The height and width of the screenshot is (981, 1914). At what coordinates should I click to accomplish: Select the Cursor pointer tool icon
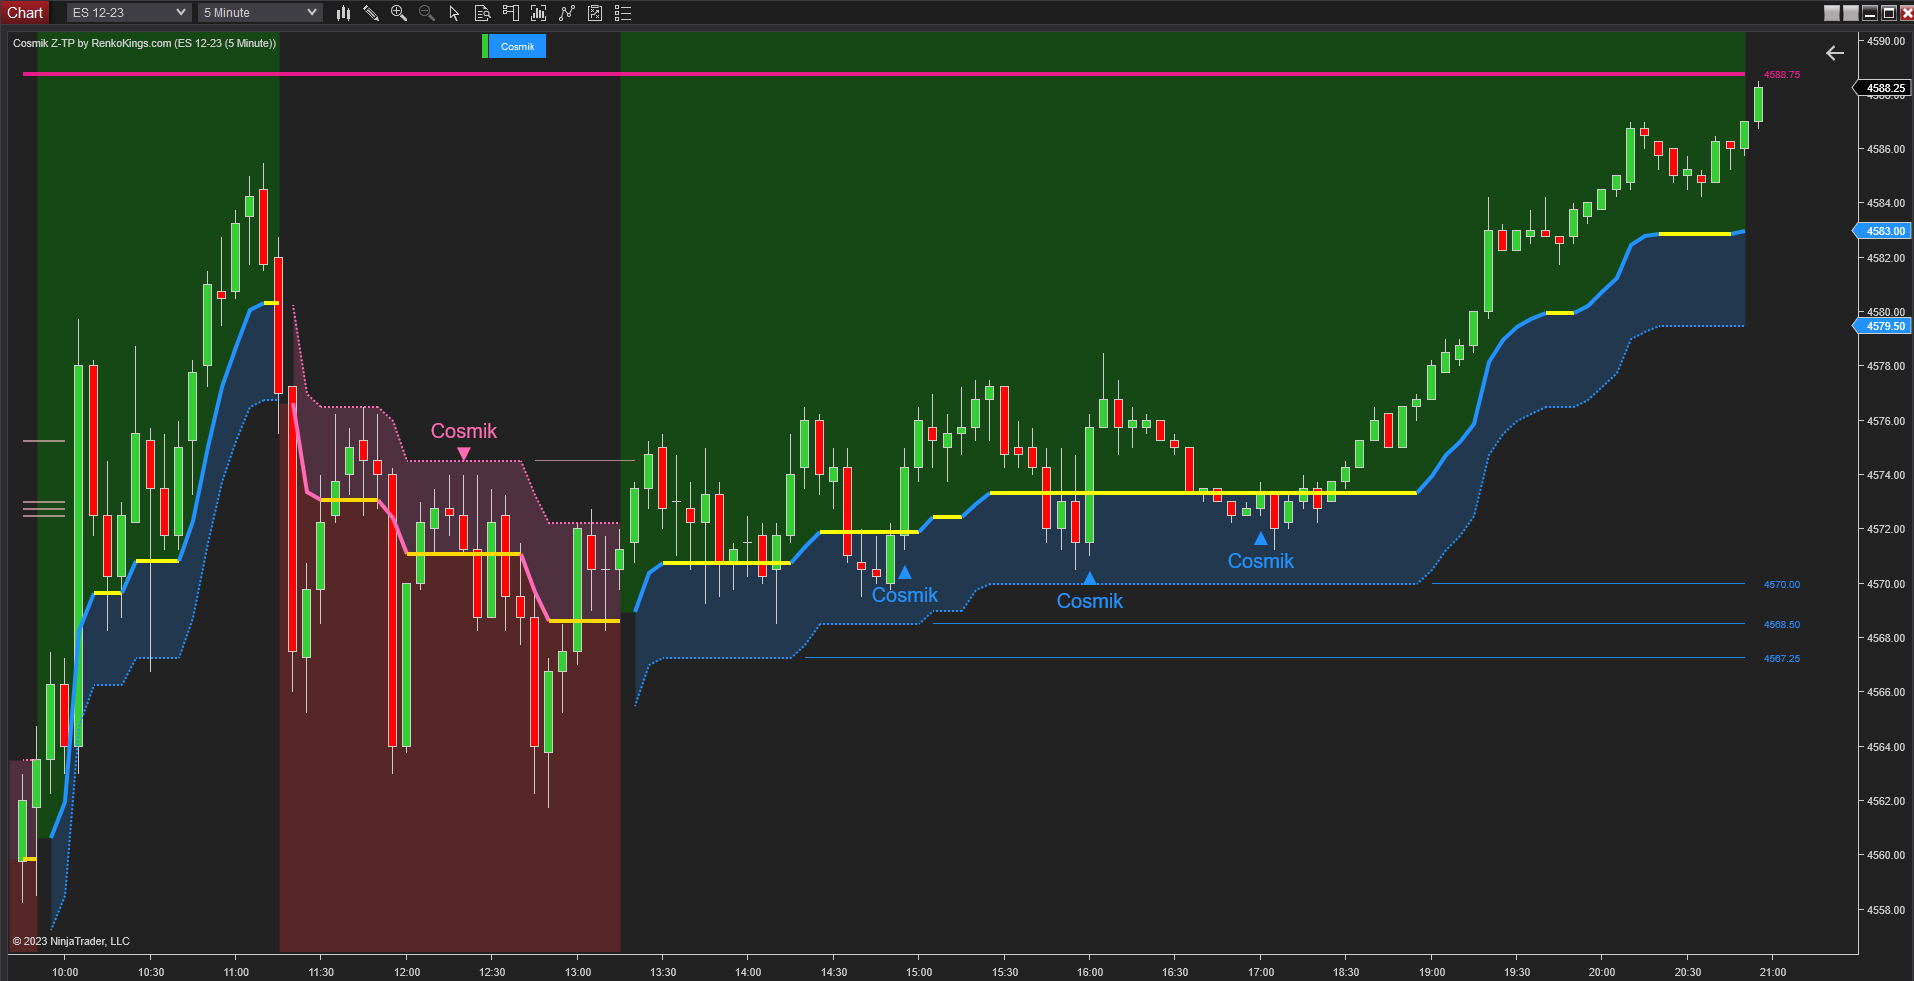[x=454, y=13]
